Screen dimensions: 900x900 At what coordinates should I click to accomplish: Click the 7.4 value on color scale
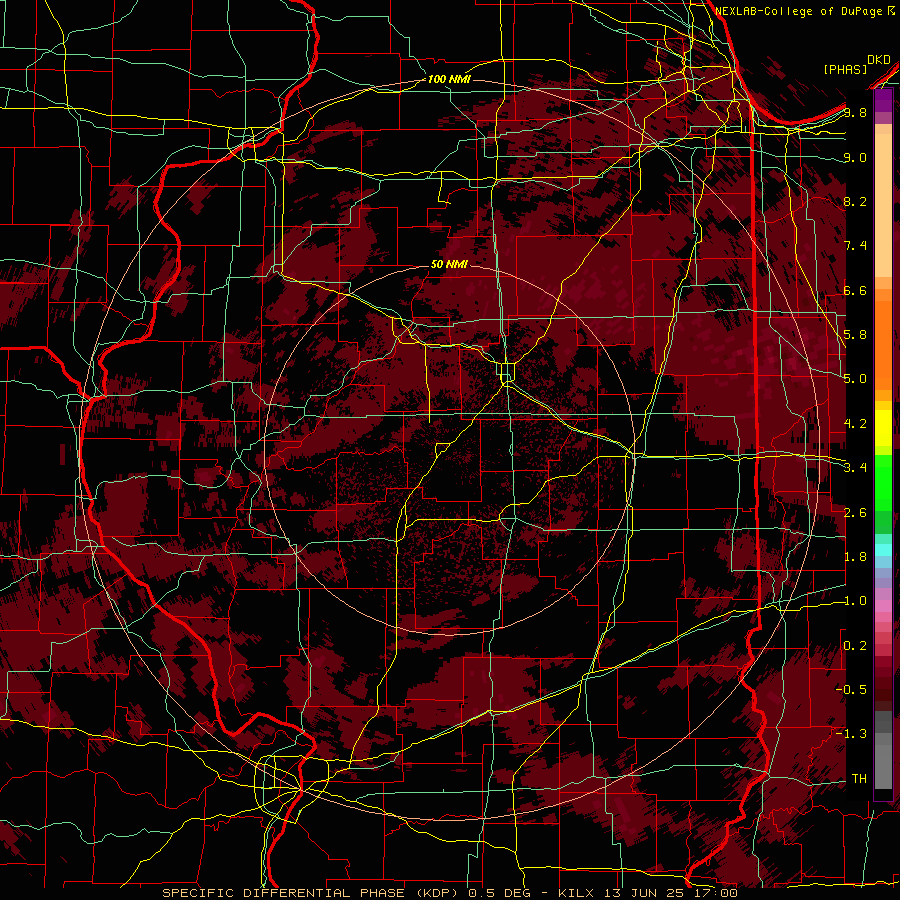tap(855, 246)
